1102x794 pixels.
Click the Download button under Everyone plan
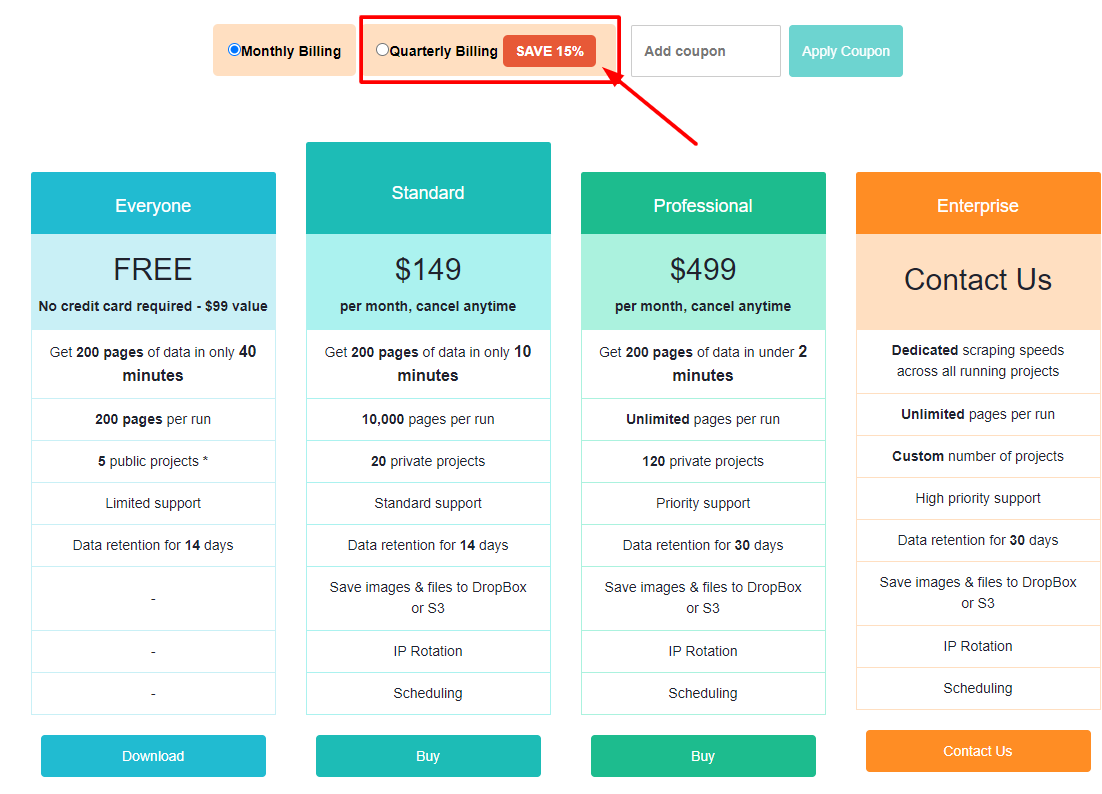pyautogui.click(x=153, y=756)
